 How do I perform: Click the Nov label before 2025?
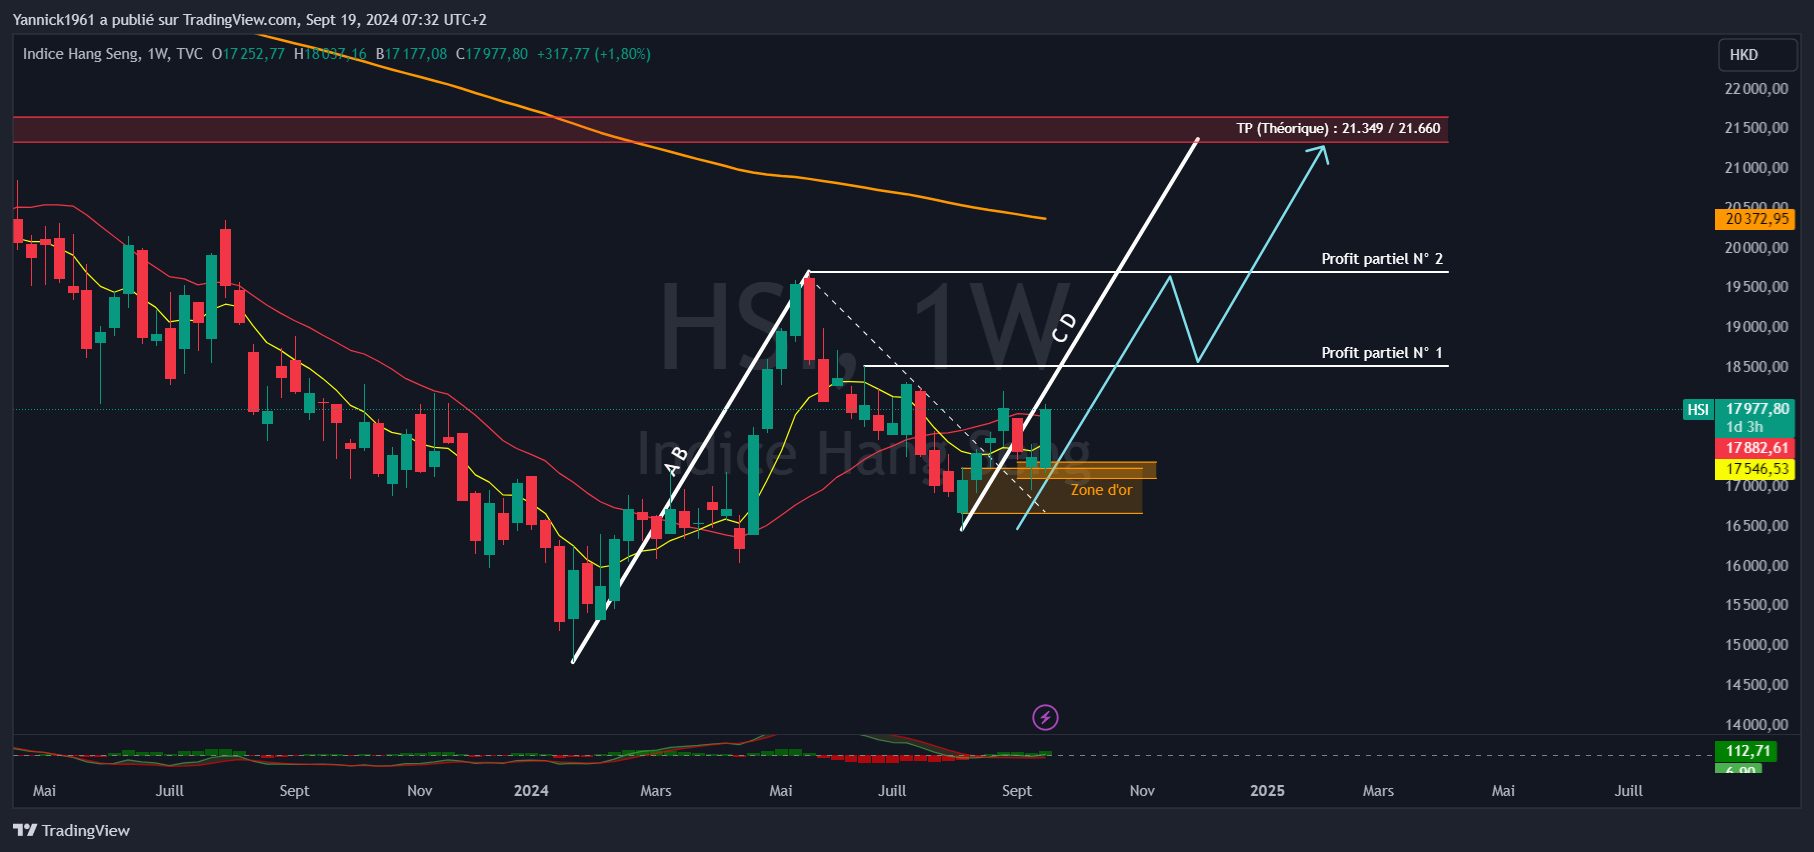[1142, 791]
